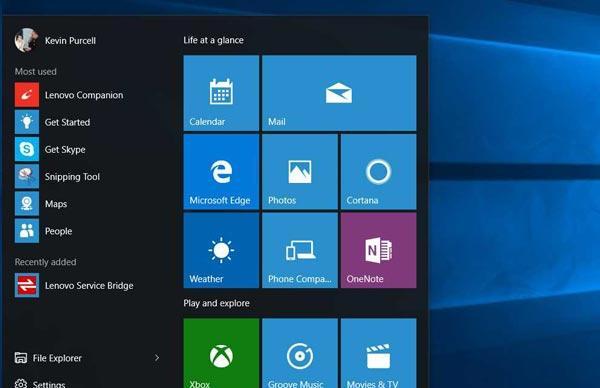Click the Get Started lightbulb icon
The width and height of the screenshot is (600, 388).
click(x=27, y=122)
